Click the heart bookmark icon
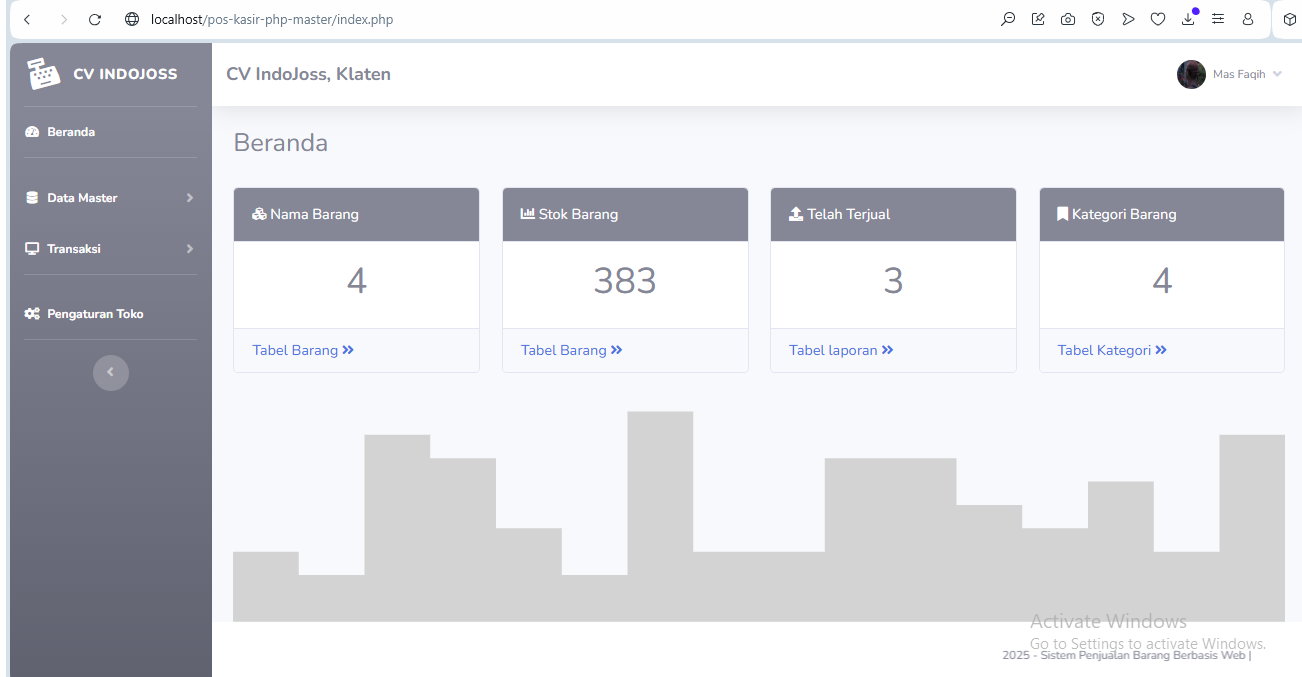 click(x=1158, y=19)
